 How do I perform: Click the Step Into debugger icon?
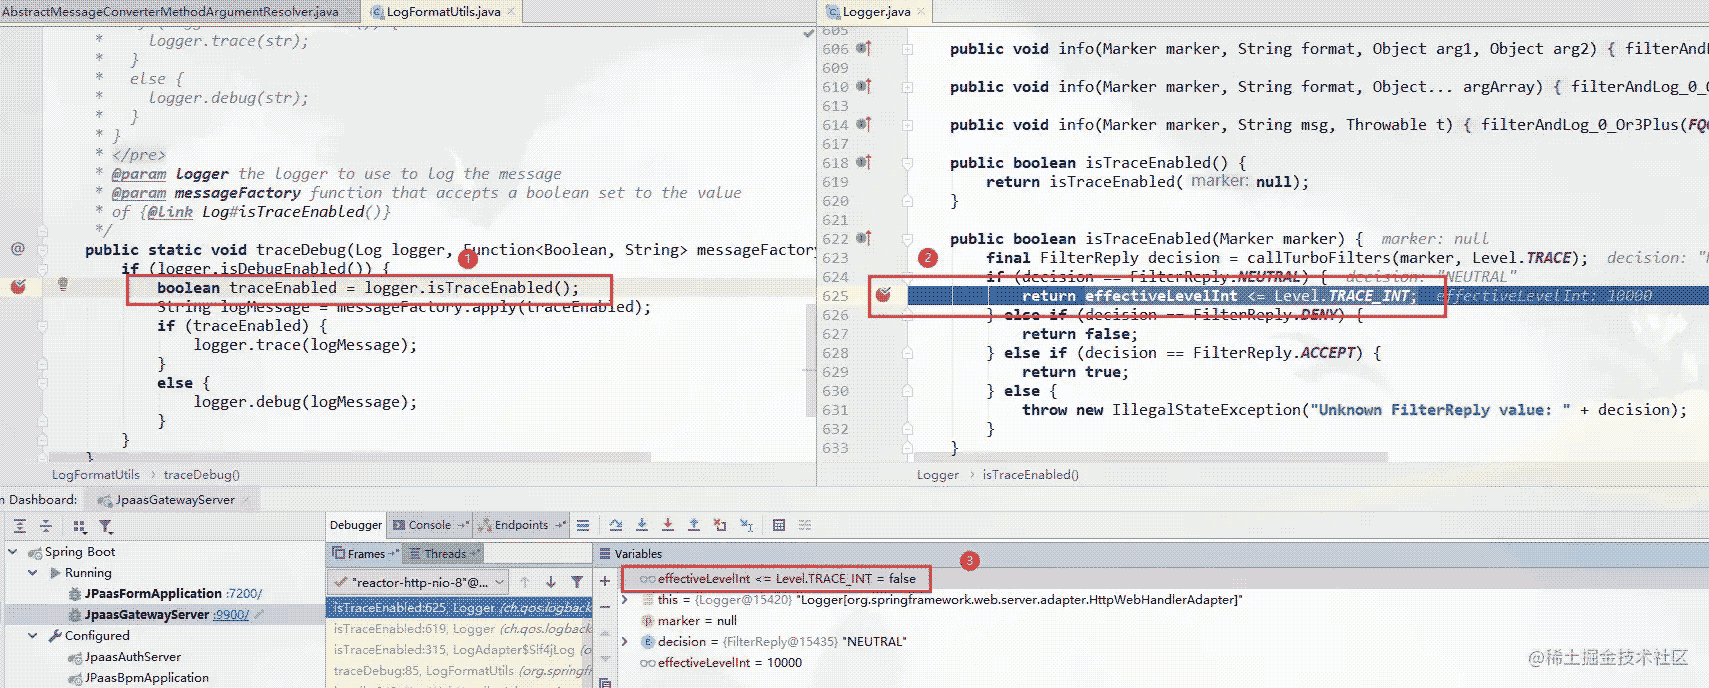[642, 525]
